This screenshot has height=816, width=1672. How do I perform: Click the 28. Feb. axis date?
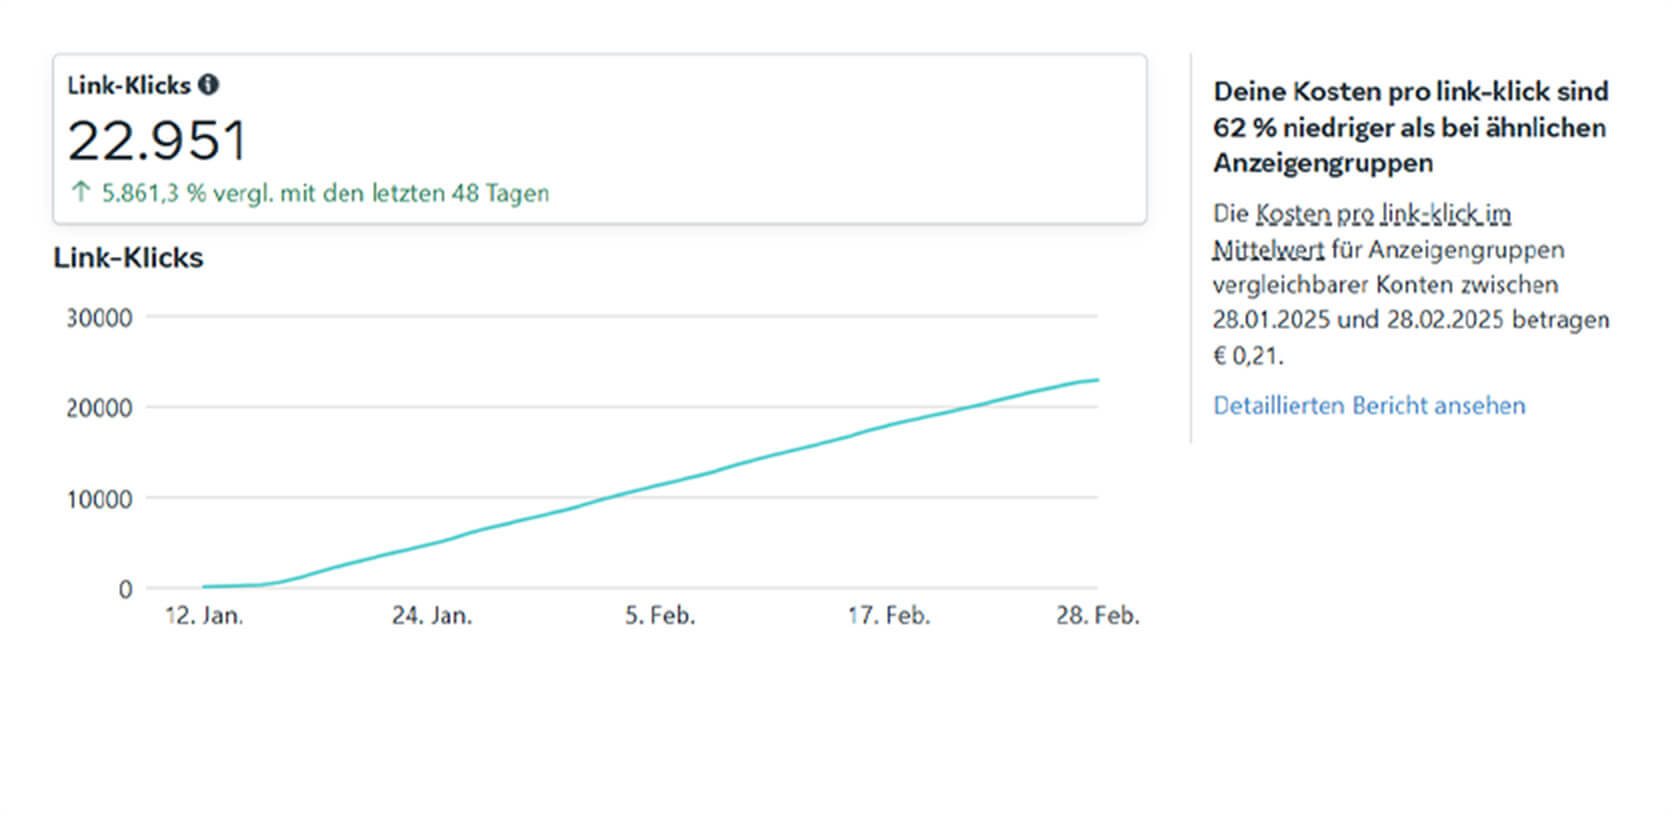1098,615
